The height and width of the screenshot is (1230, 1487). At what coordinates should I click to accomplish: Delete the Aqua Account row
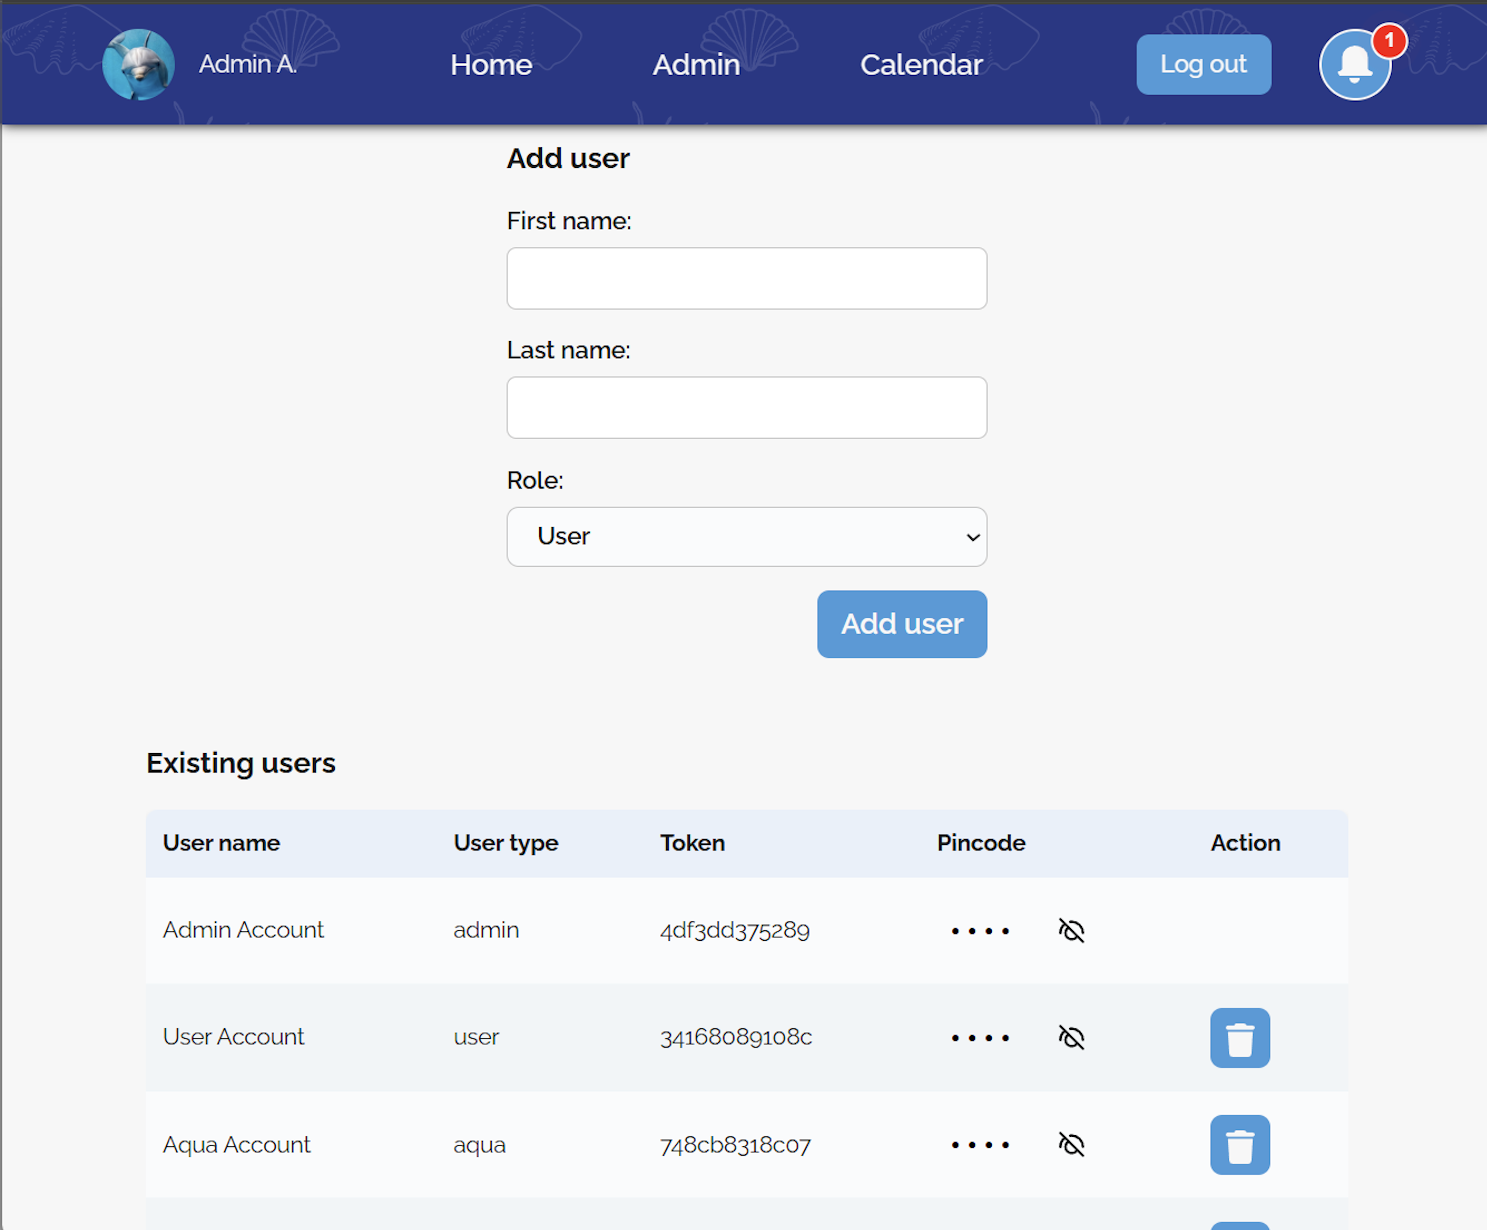coord(1239,1145)
